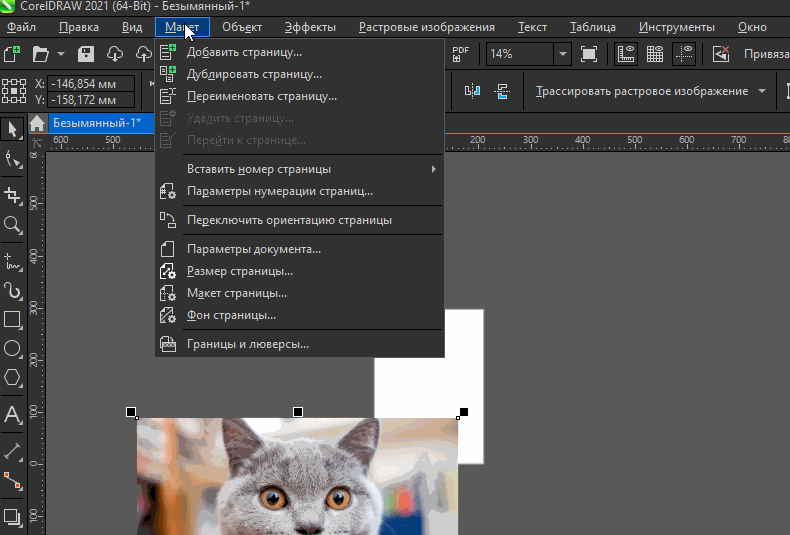Select the Artistic Media tool
Viewport: 790px width, 535px height.
point(13,291)
